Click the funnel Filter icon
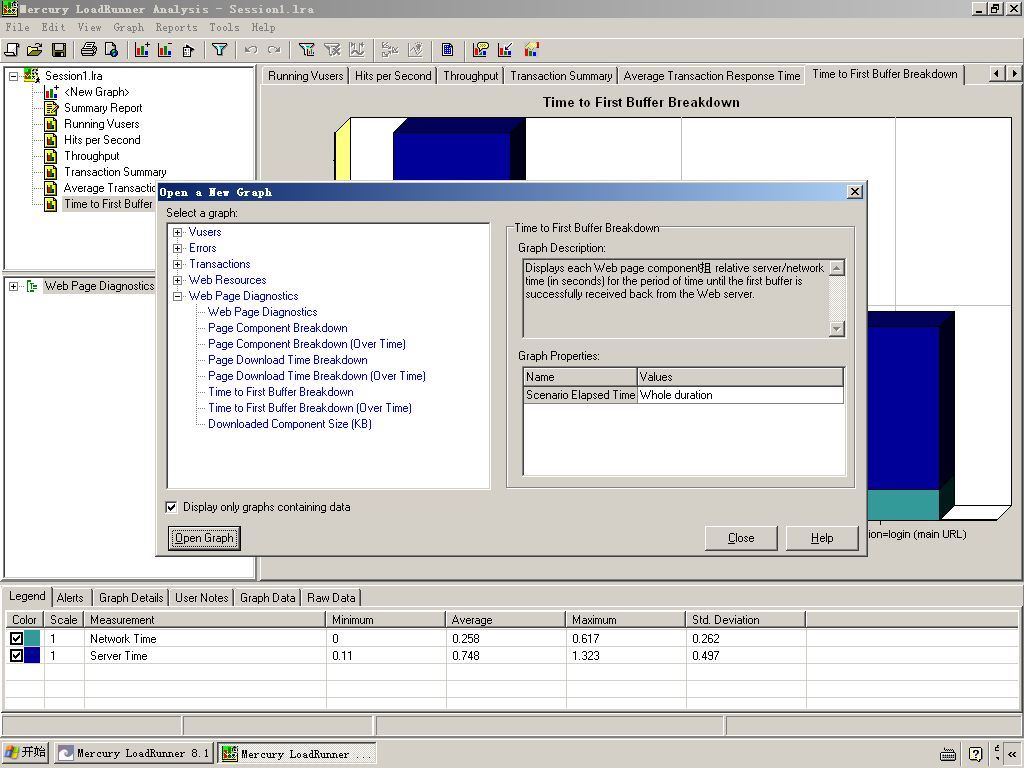 (x=219, y=50)
